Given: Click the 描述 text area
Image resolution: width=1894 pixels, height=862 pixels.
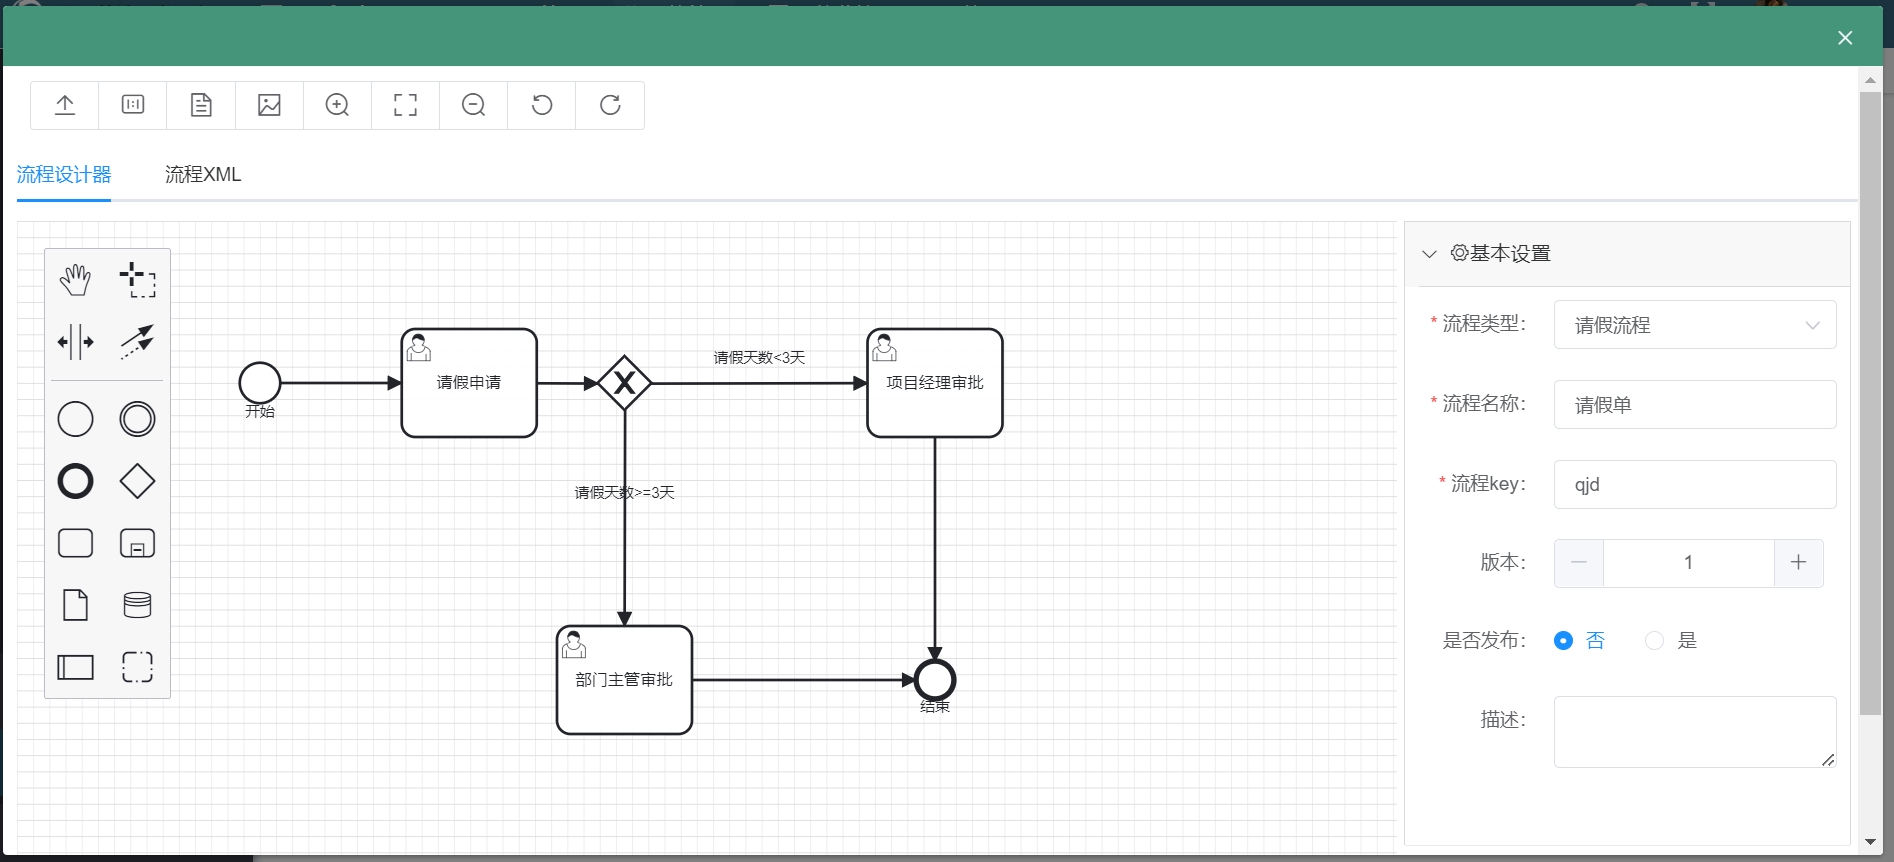Looking at the screenshot, I should point(1694,732).
